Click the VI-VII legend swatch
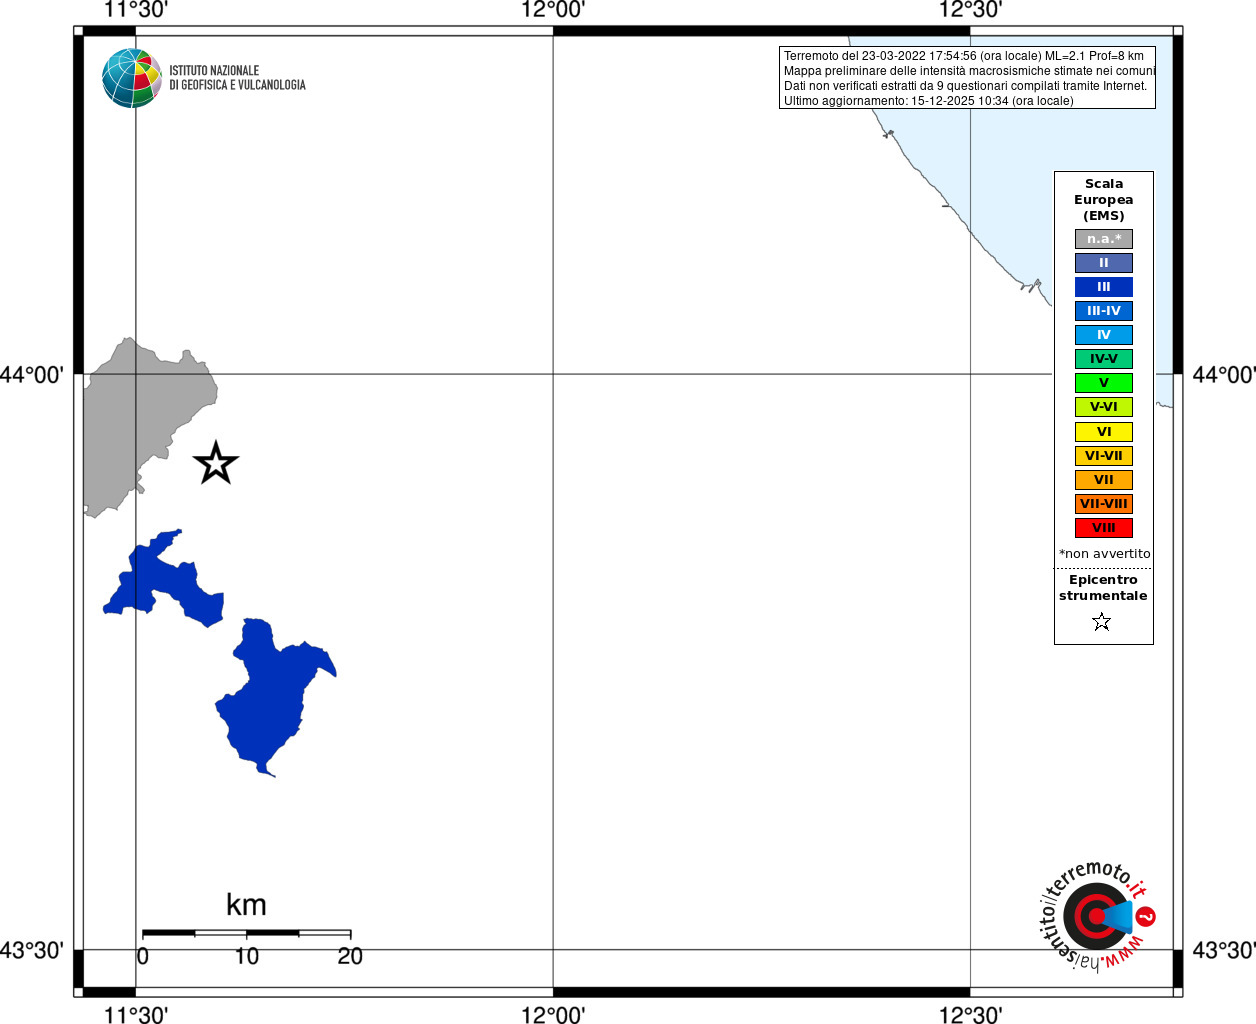 coord(1104,456)
